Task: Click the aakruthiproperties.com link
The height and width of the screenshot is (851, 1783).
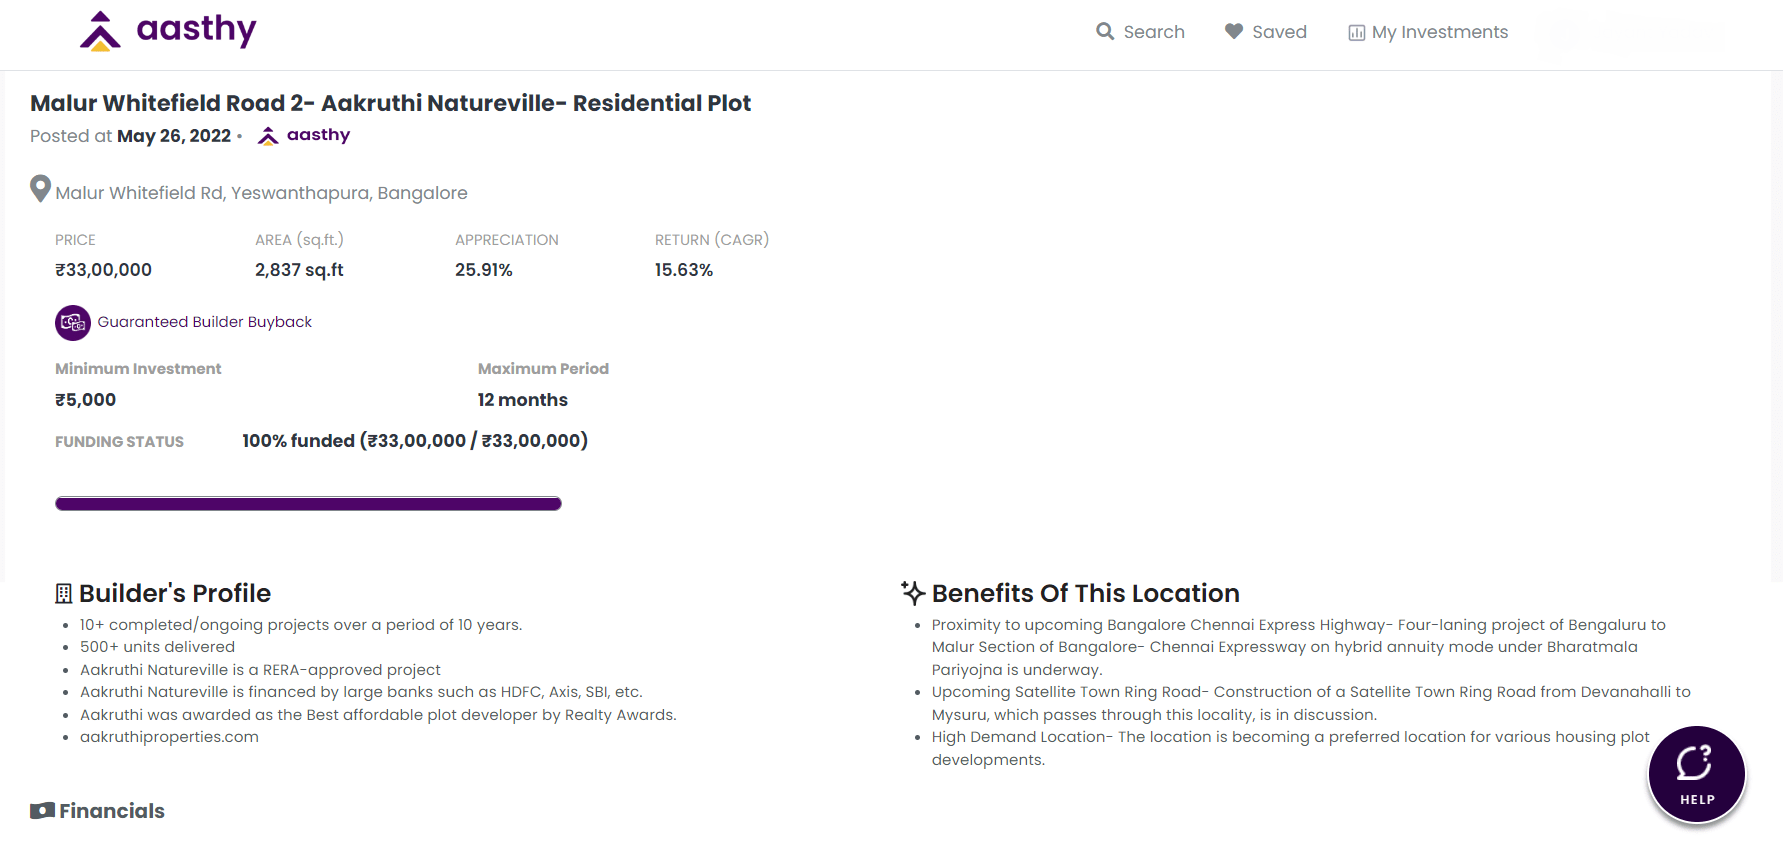Action: [x=169, y=737]
